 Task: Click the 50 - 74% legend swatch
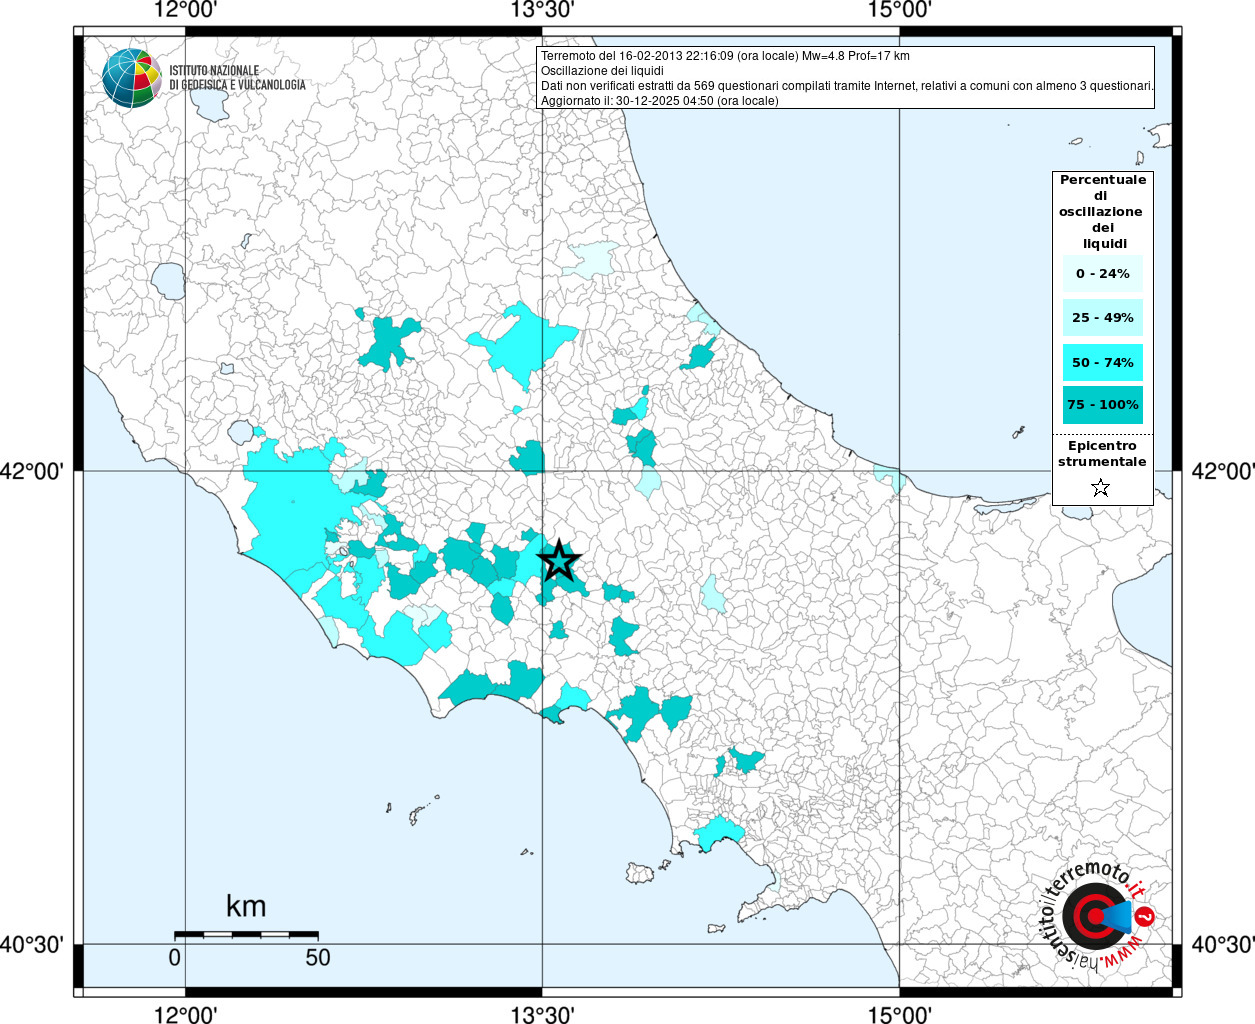(x=1102, y=362)
